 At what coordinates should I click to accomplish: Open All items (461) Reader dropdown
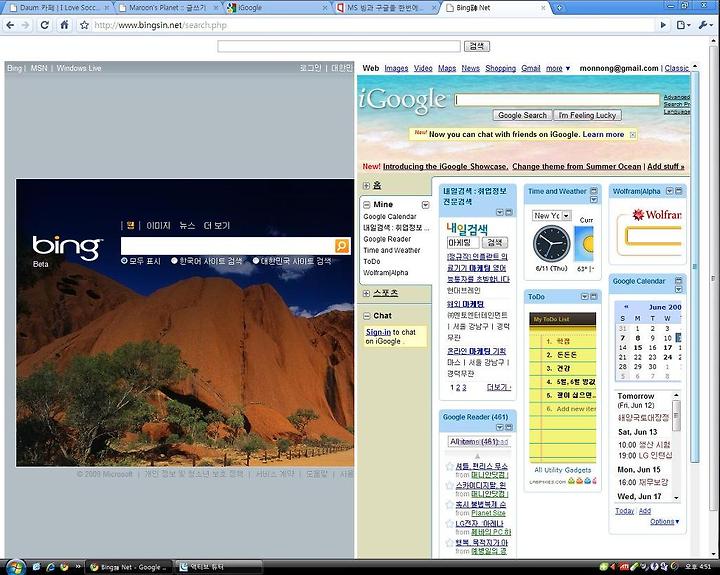478,441
